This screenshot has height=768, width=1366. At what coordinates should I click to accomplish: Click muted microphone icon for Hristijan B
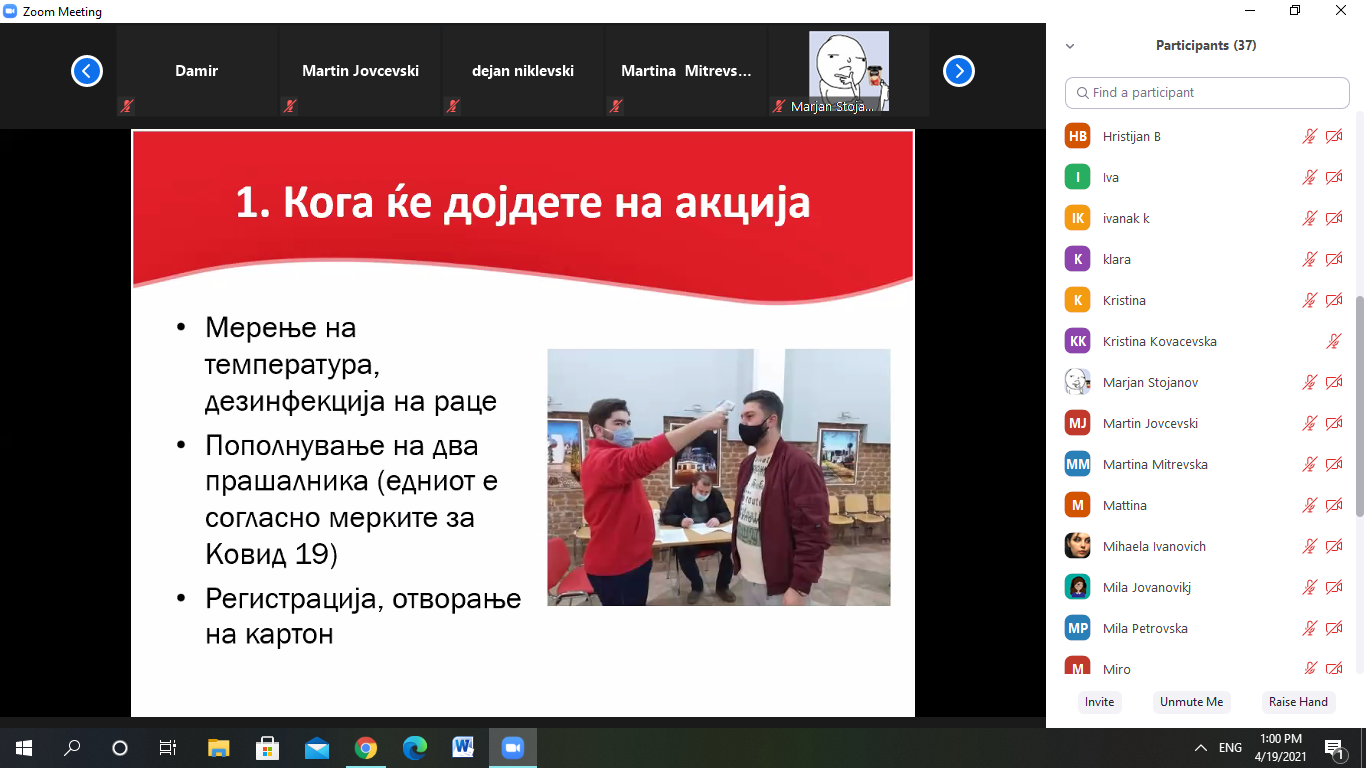tap(1309, 136)
